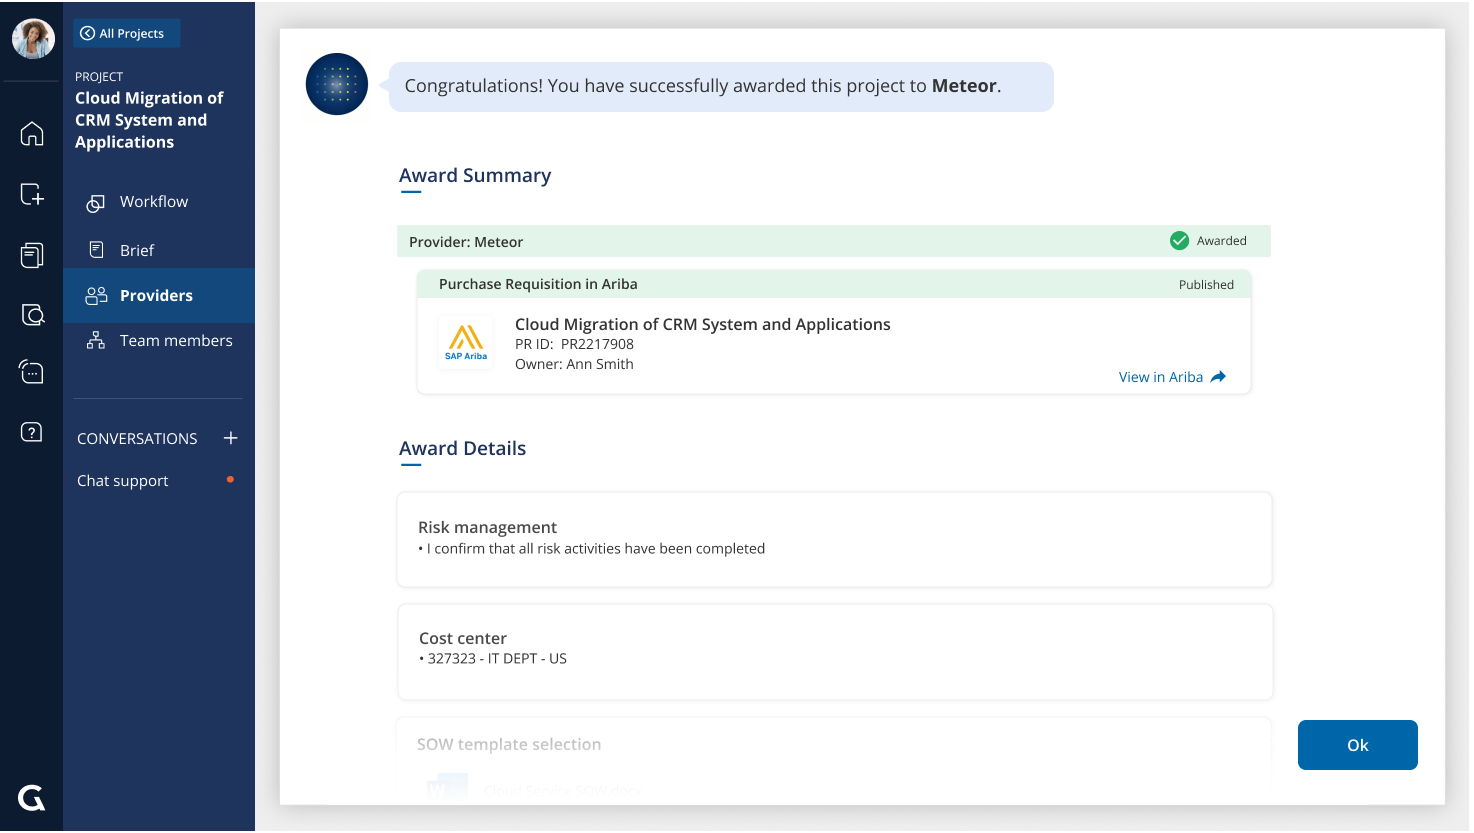Open the help question mark icon
The image size is (1474, 833).
32,432
